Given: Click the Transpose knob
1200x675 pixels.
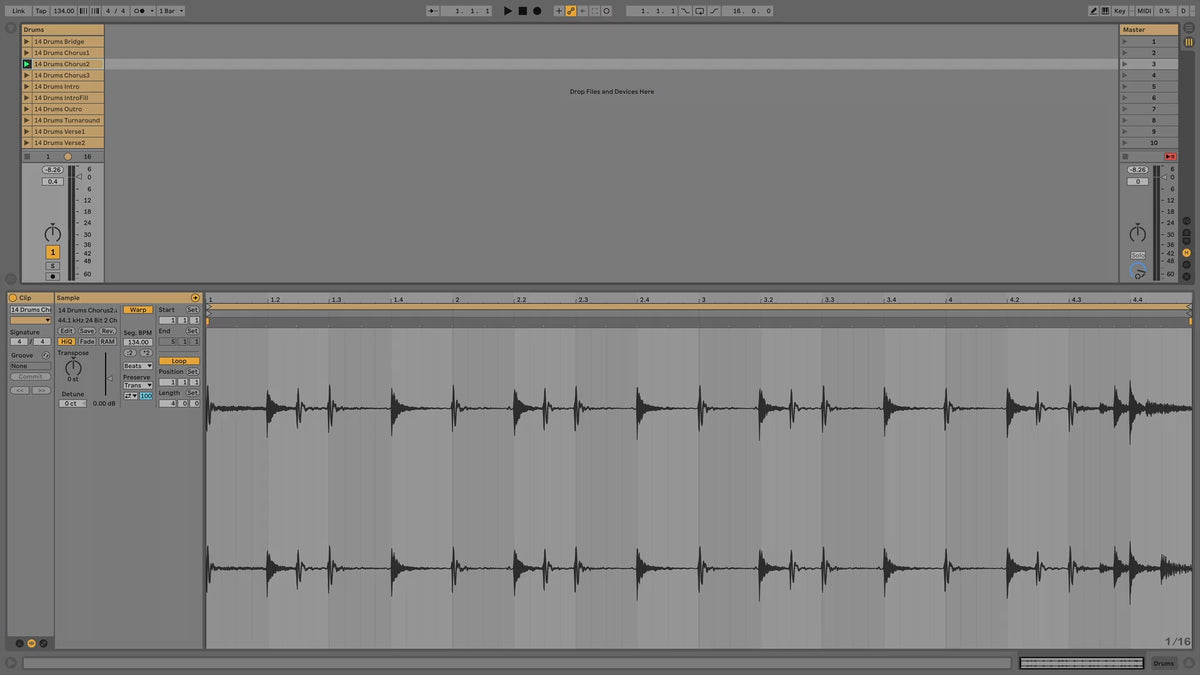Looking at the screenshot, I should 73,367.
